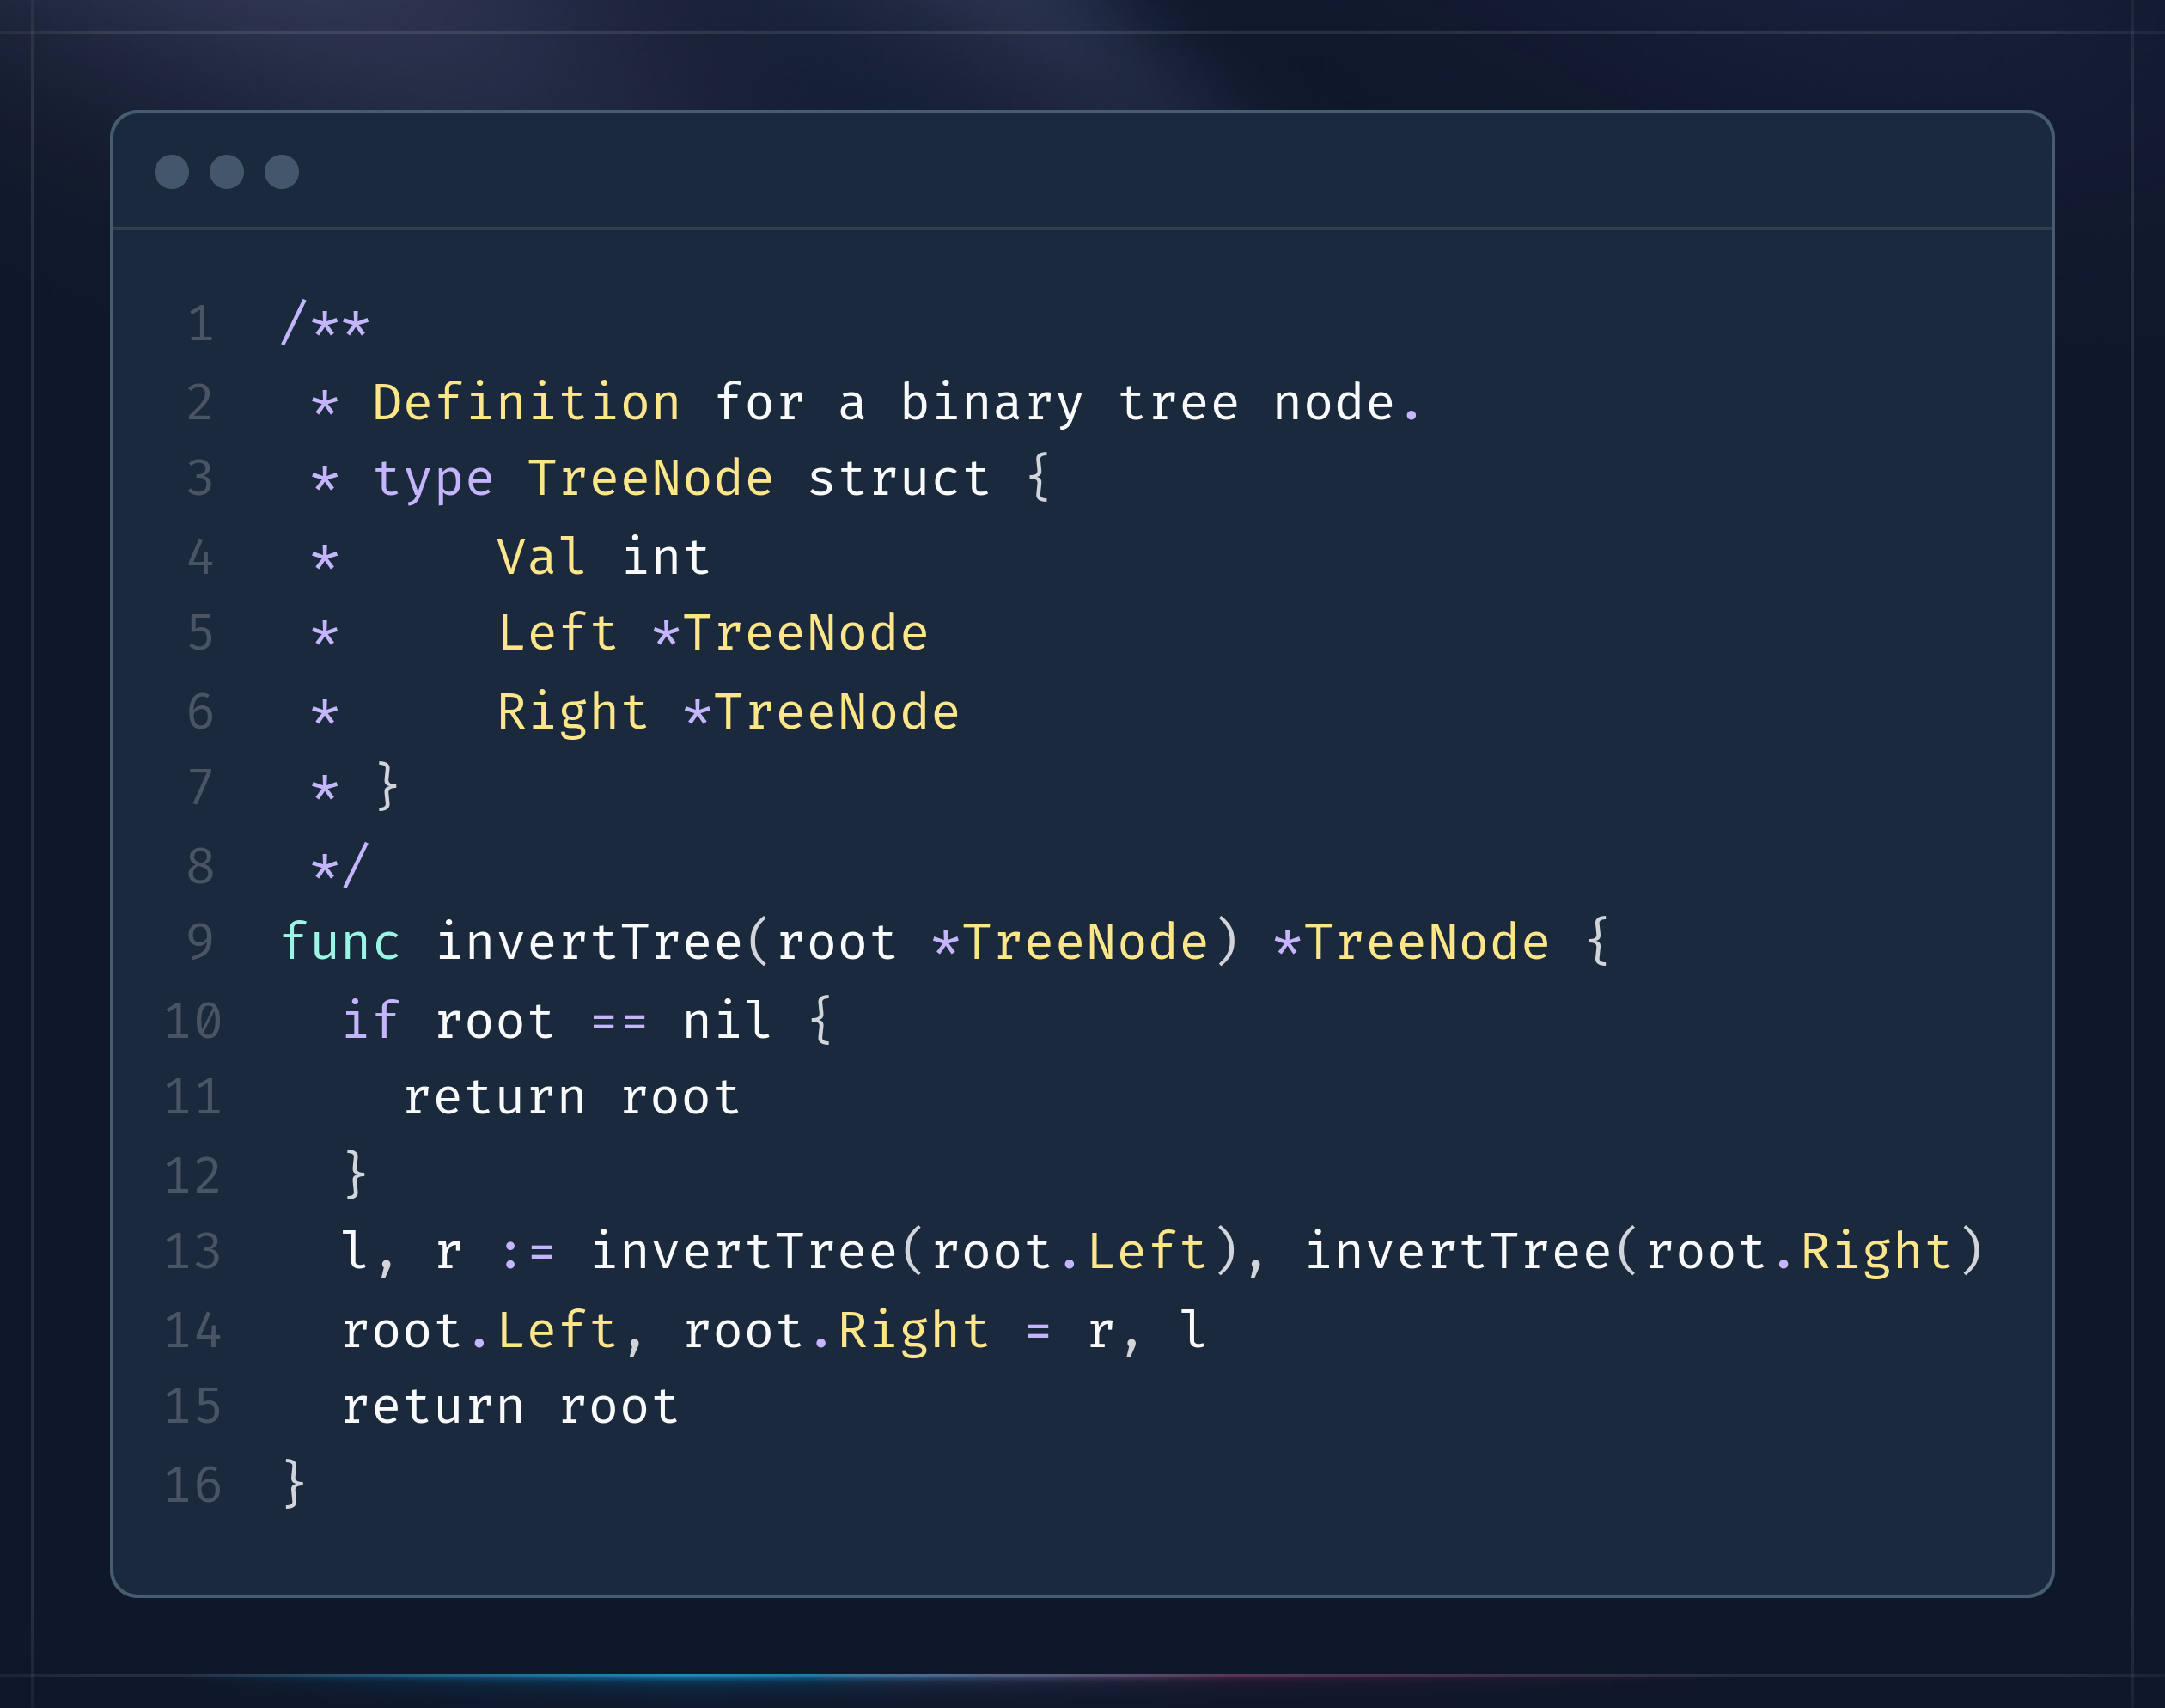Click the func keyword
Viewport: 2165px width, 1708px height.
341,942
